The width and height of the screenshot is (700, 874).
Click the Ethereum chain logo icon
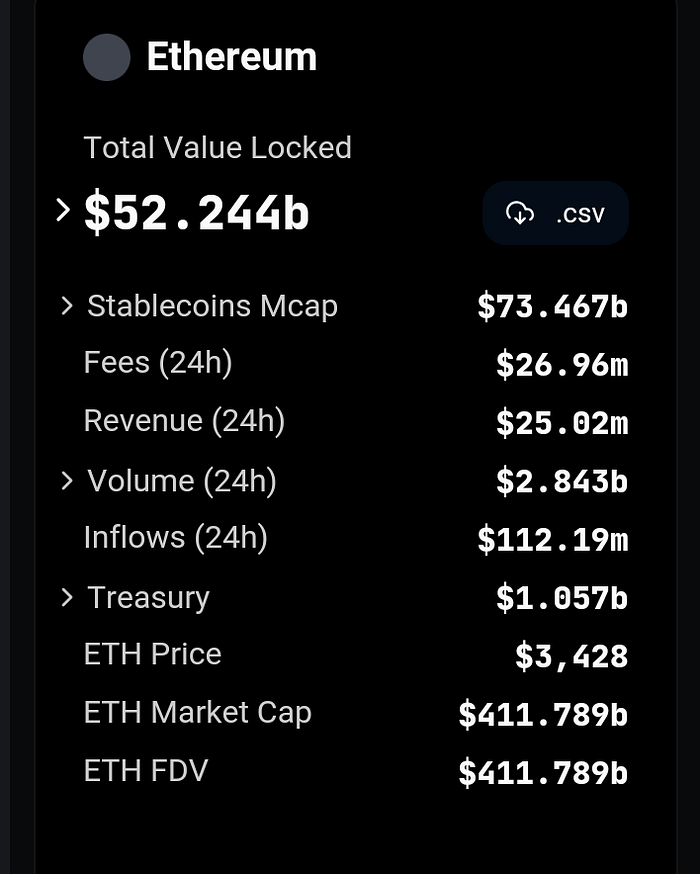pyautogui.click(x=107, y=57)
